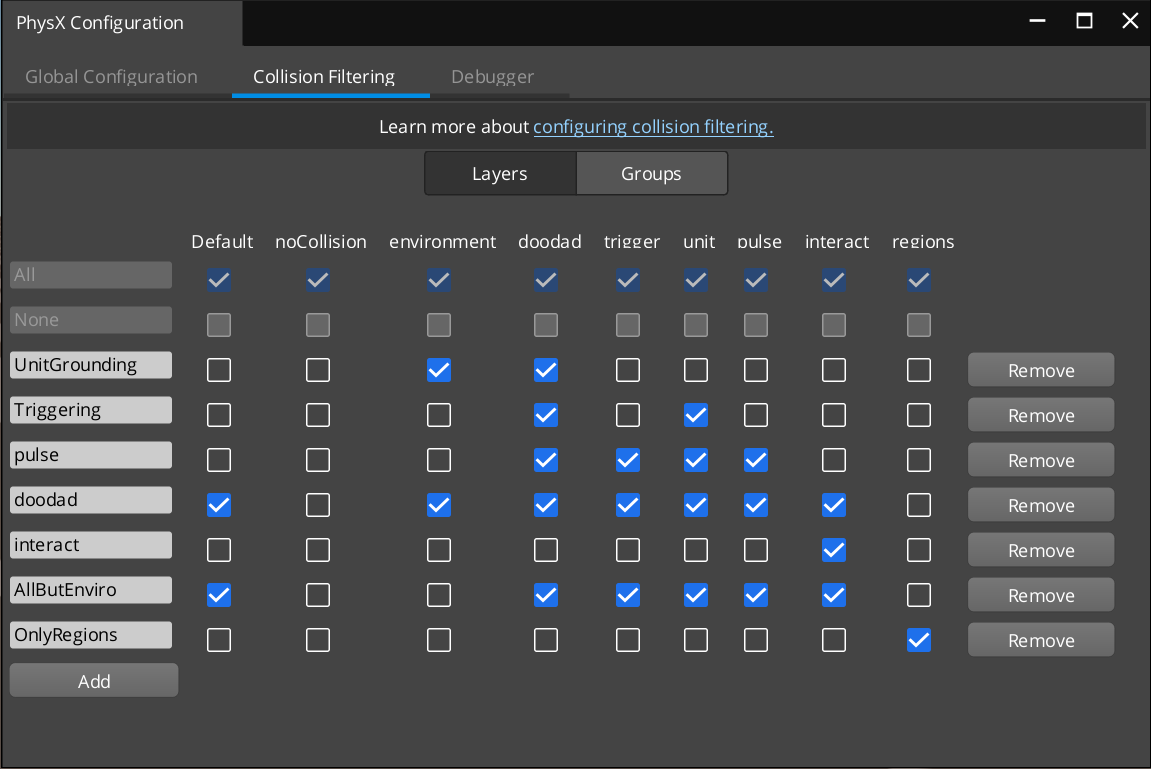This screenshot has width=1151, height=769.
Task: Minimize the PhysX Configuration window
Action: point(1038,21)
